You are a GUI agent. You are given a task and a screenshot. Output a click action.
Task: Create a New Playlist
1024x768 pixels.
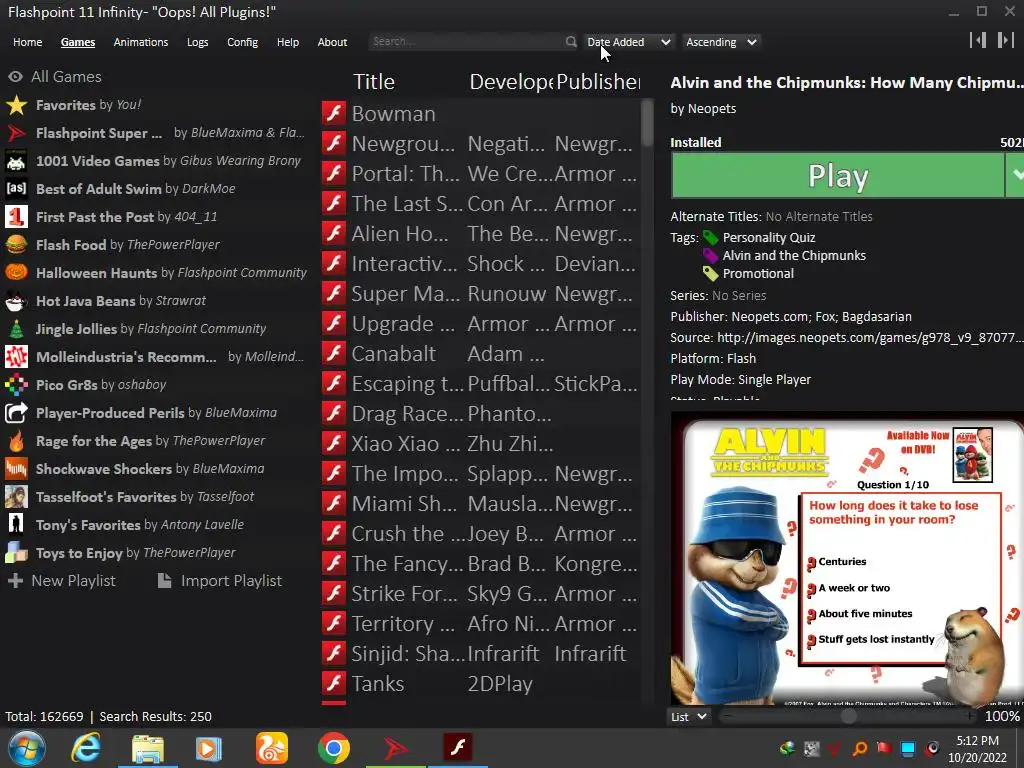click(62, 581)
